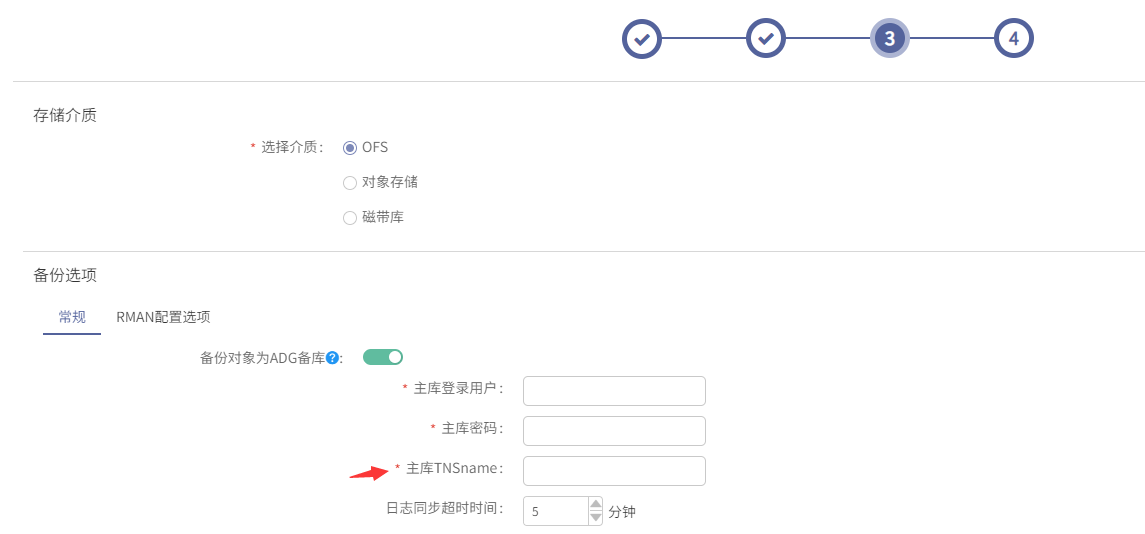Select the 对象存储 radio option
The height and width of the screenshot is (534, 1145).
click(x=350, y=183)
